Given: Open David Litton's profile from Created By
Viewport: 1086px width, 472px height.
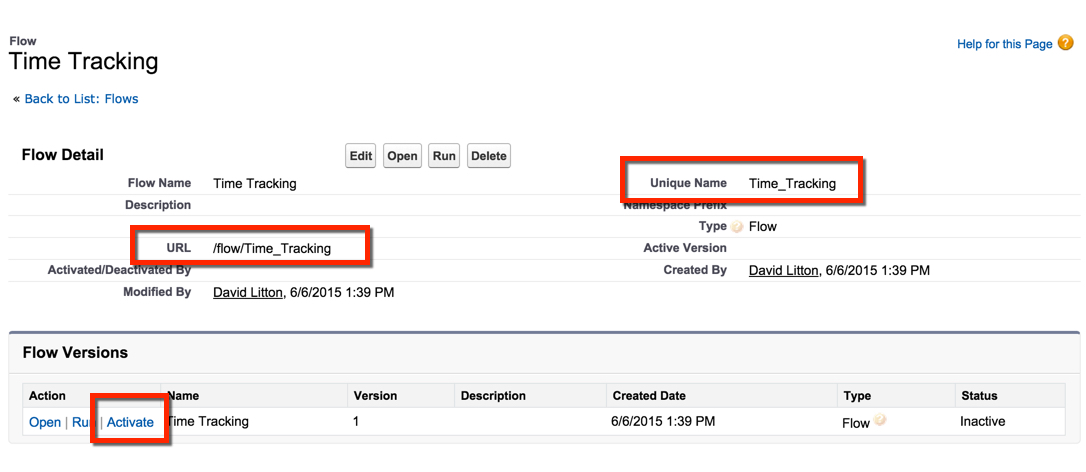Looking at the screenshot, I should (783, 270).
